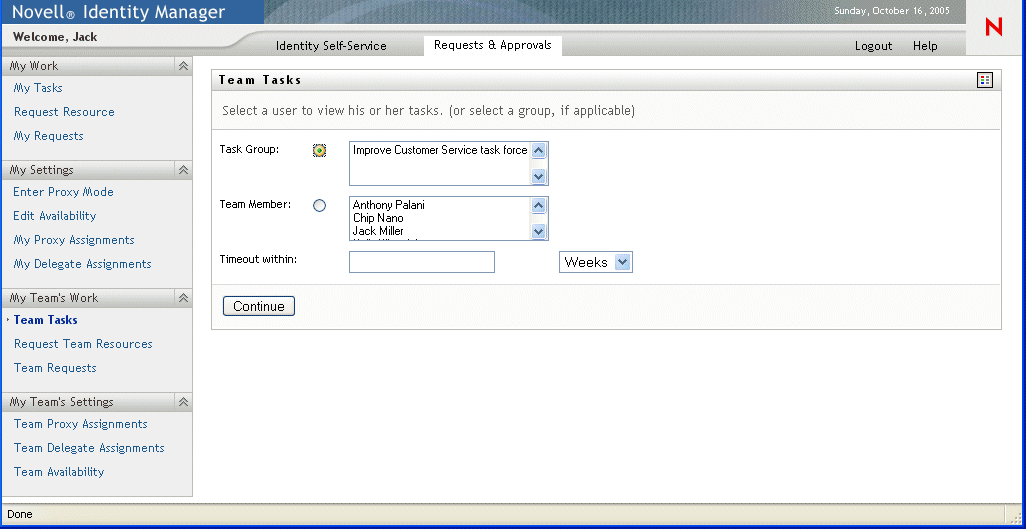Click the Novell N logo icon
Image resolution: width=1026 pixels, height=529 pixels.
coord(993,27)
